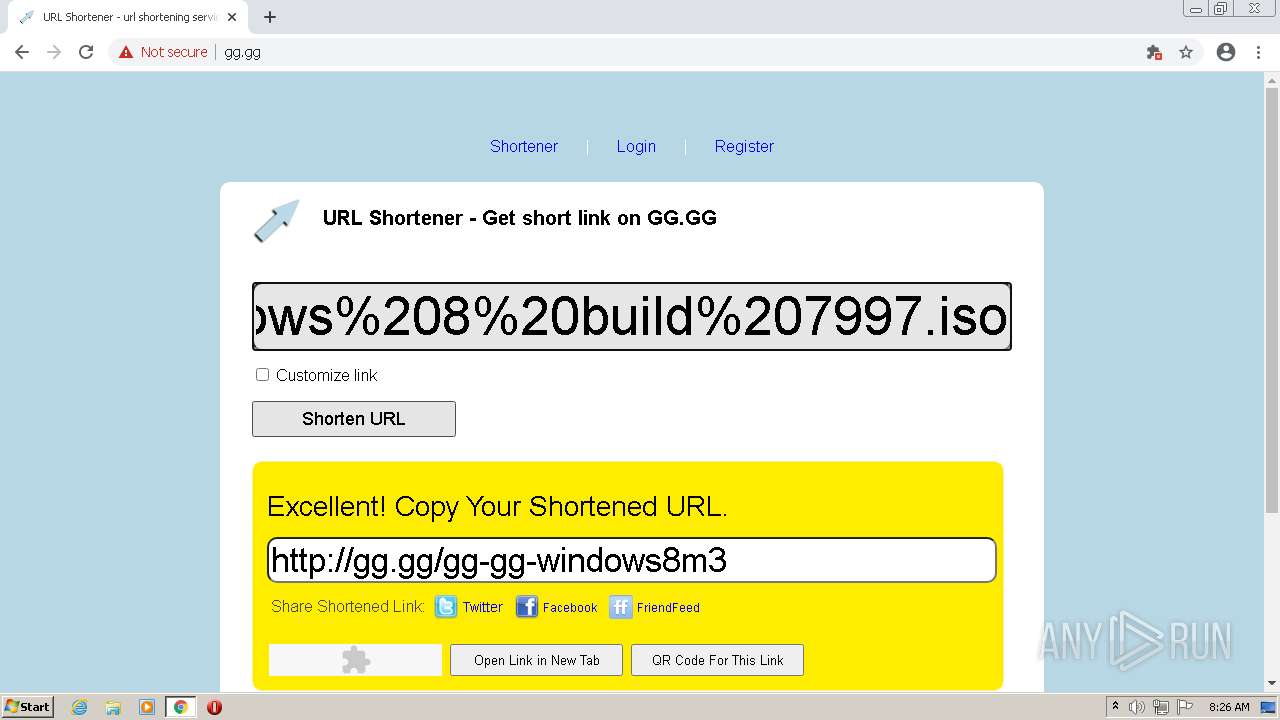This screenshot has width=1280, height=720.
Task: Share via the FriendFeed icon
Action: [621, 607]
